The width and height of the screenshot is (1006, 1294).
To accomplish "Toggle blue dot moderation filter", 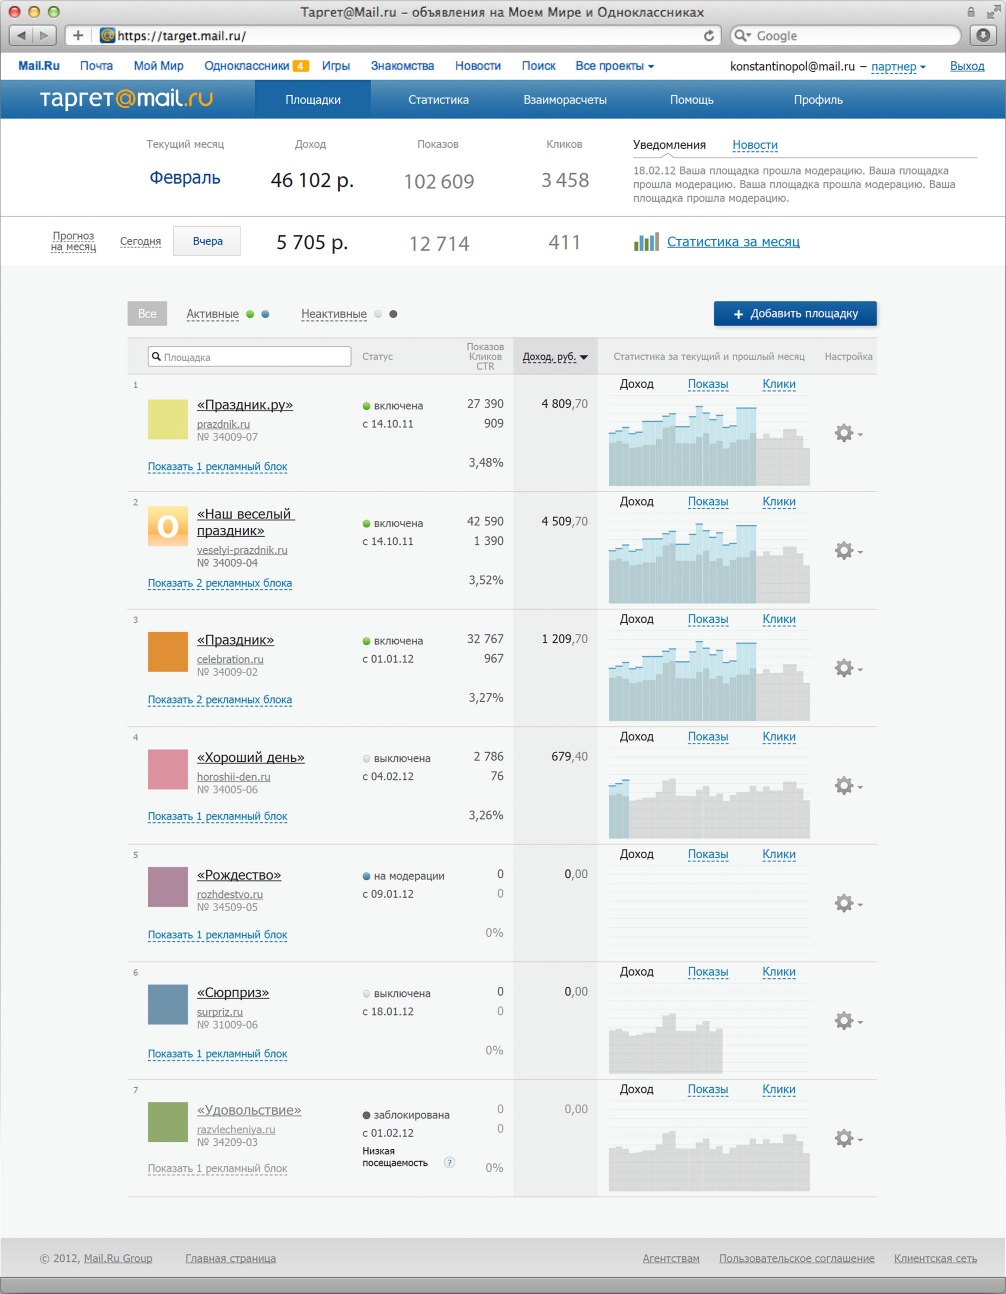I will click(x=265, y=314).
